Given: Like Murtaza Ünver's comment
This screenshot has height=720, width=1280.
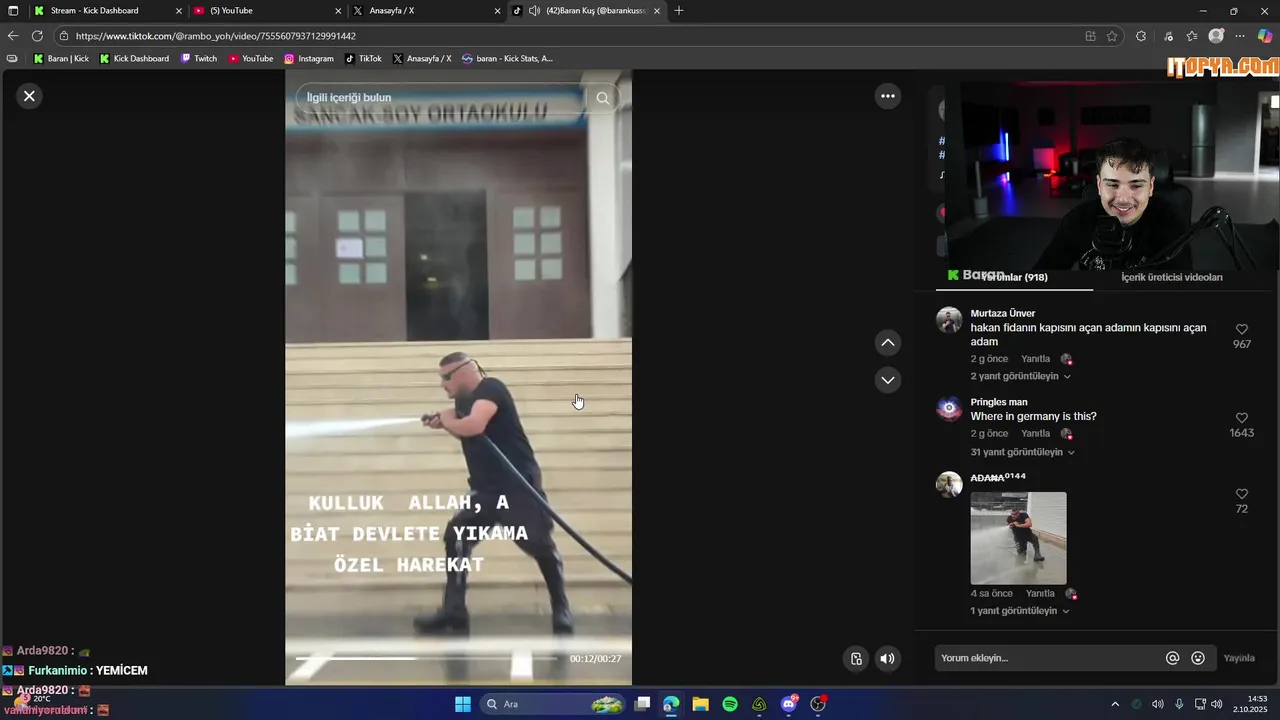Looking at the screenshot, I should point(1241,329).
